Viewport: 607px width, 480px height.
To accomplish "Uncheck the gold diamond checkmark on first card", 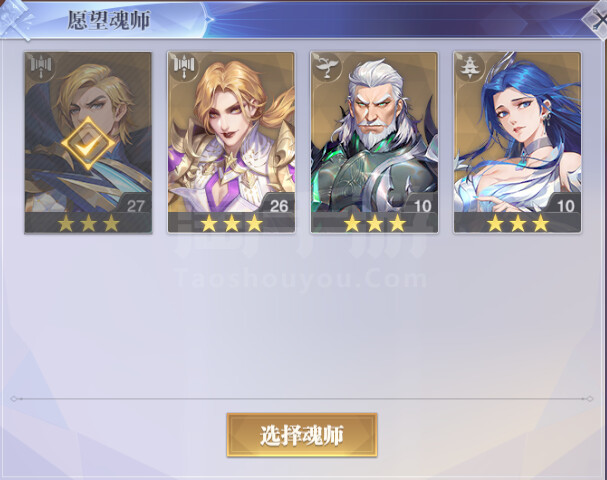I will pos(88,144).
